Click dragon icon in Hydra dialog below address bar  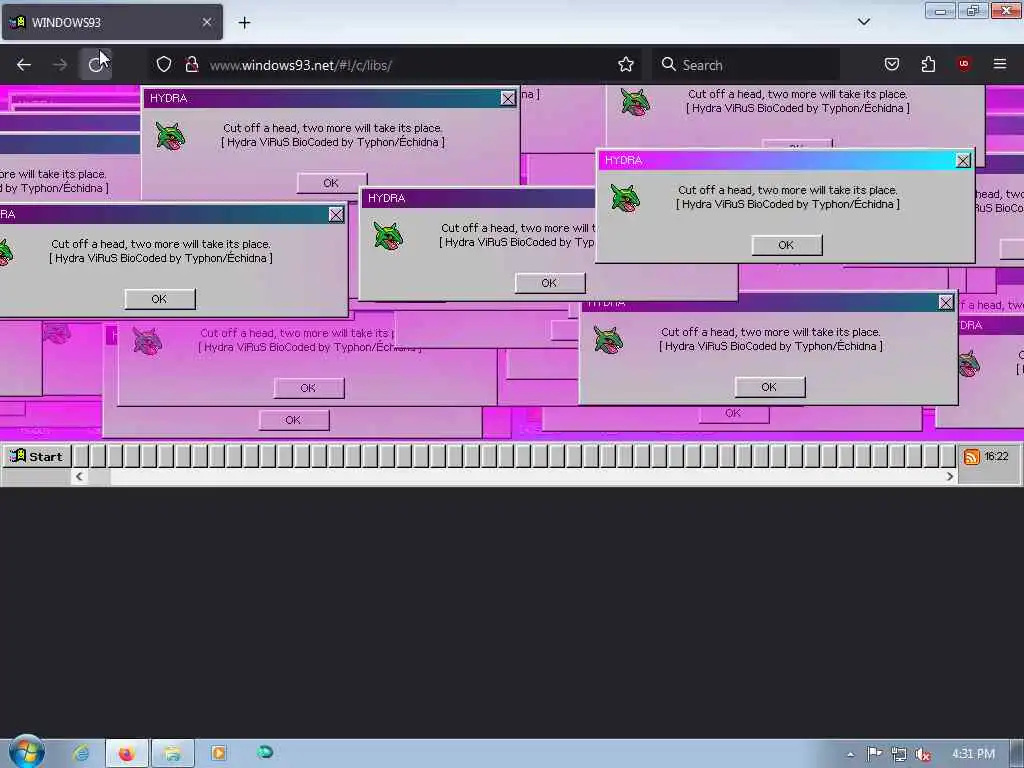170,136
